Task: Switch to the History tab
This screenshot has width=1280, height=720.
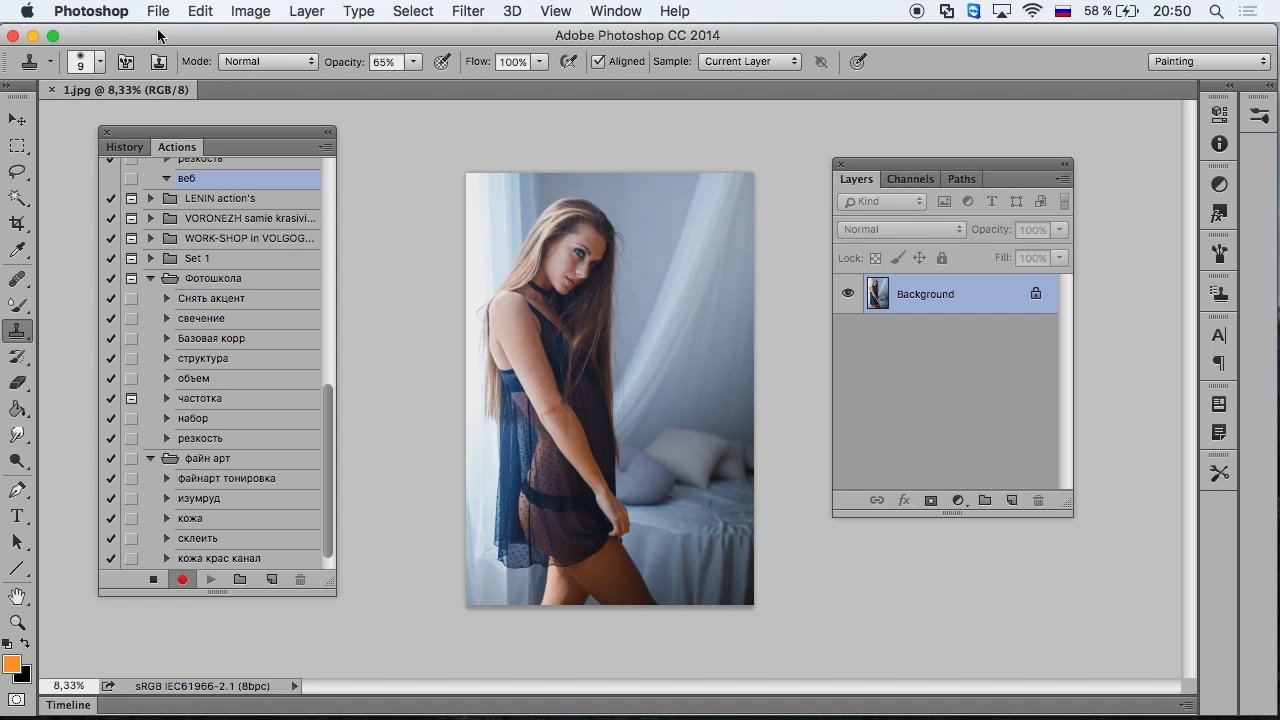Action: (125, 147)
